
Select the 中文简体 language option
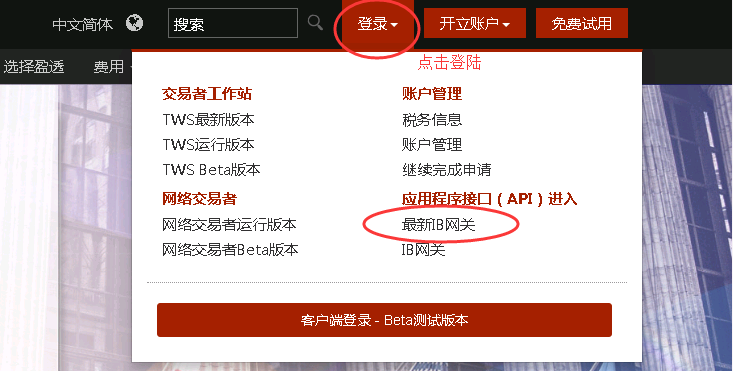pyautogui.click(x=83, y=24)
